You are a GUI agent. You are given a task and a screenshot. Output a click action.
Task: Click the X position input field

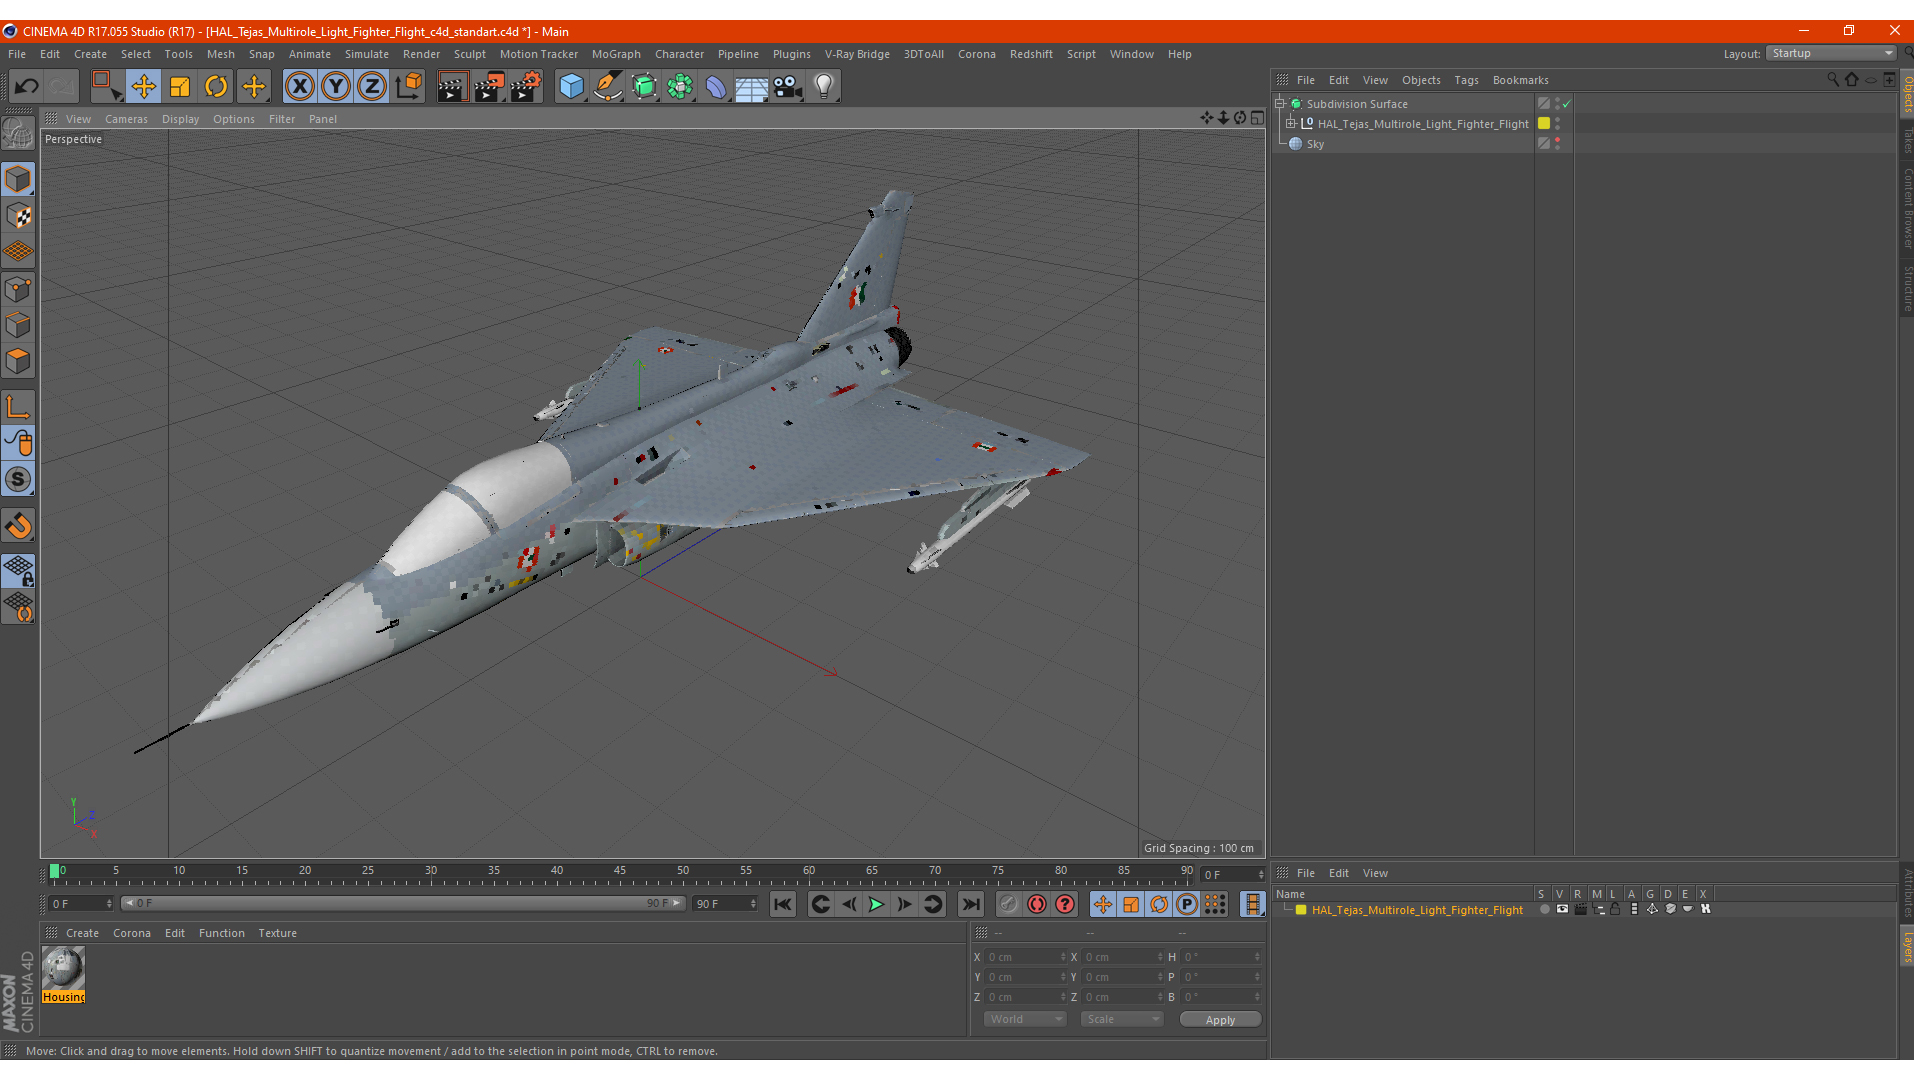tap(1026, 957)
